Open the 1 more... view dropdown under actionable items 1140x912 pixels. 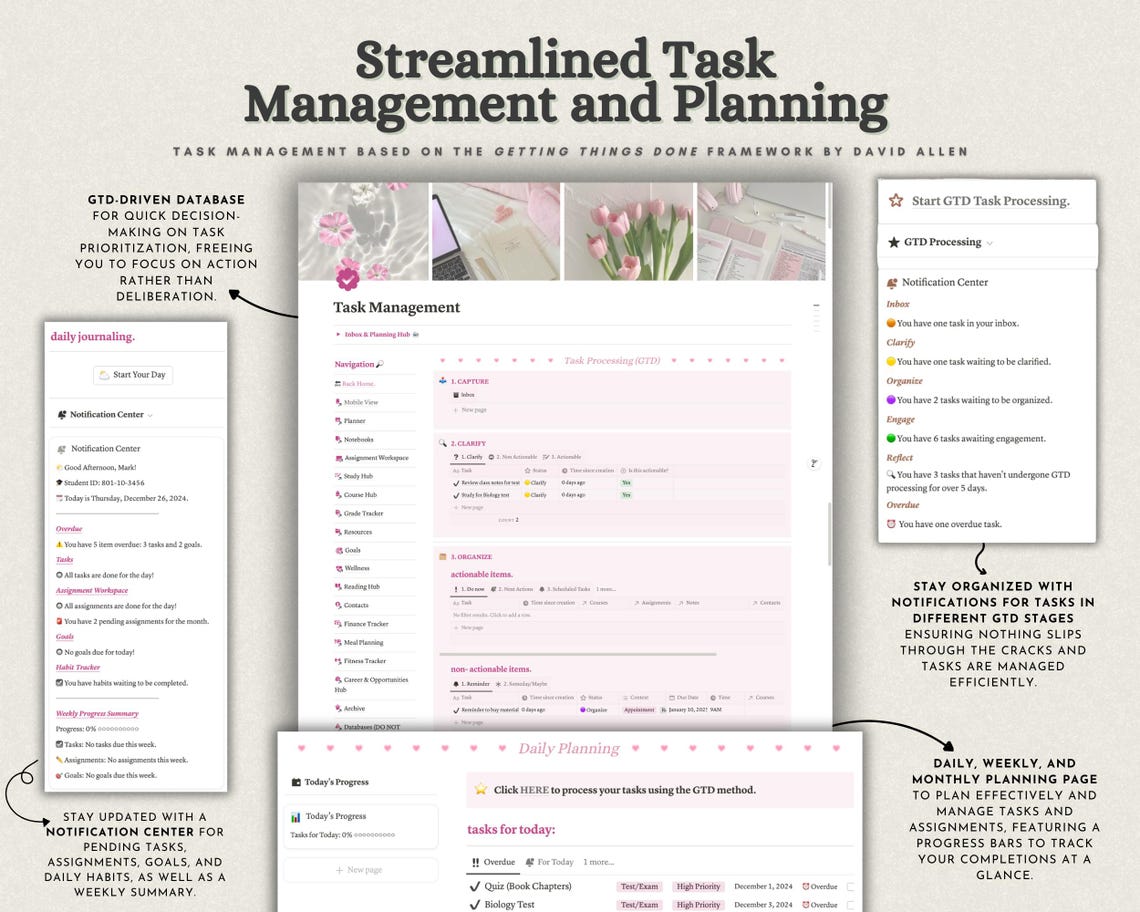click(x=605, y=589)
